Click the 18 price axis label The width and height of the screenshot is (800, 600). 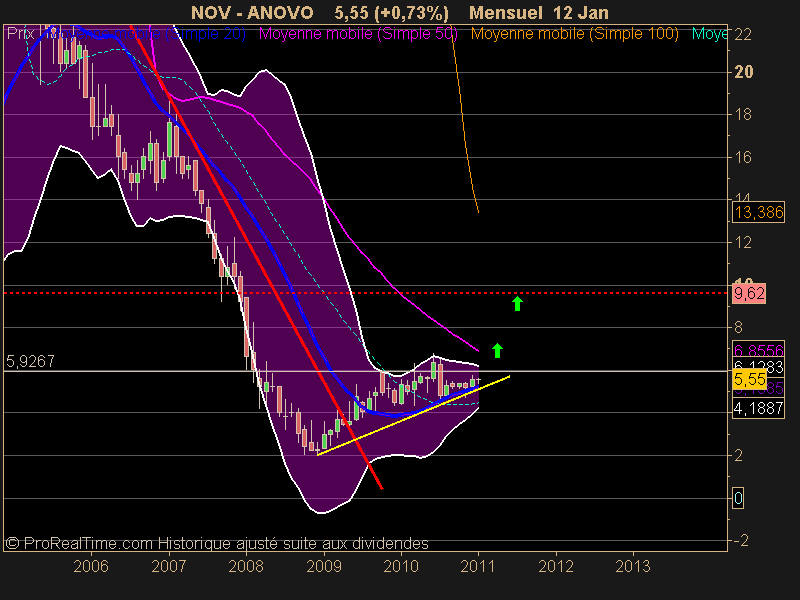742,114
